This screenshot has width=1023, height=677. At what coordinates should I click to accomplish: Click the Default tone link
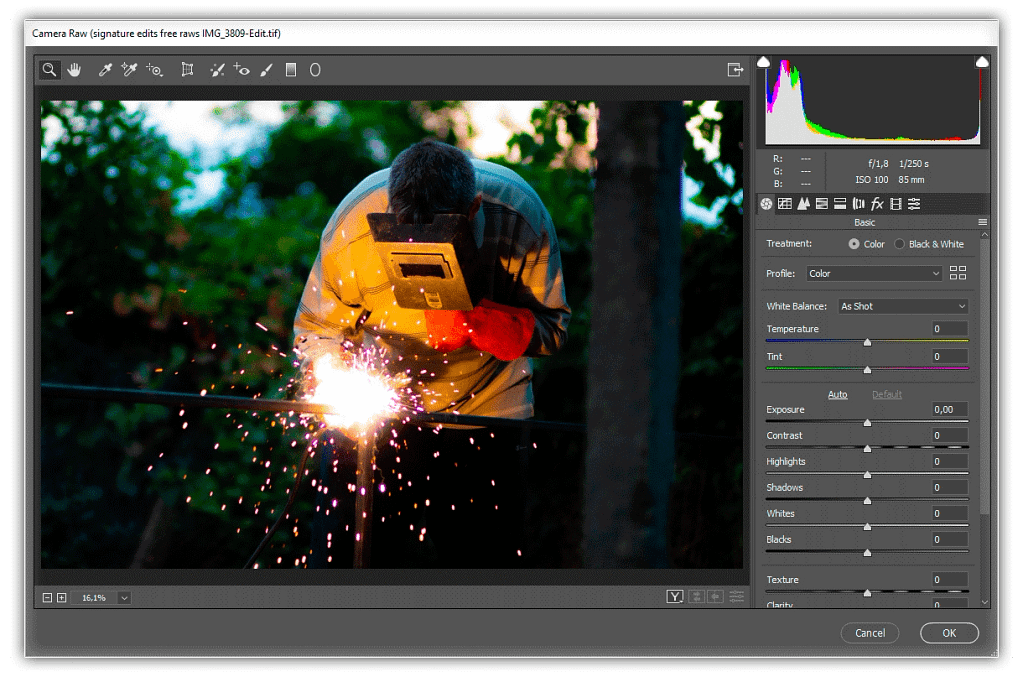(x=887, y=395)
